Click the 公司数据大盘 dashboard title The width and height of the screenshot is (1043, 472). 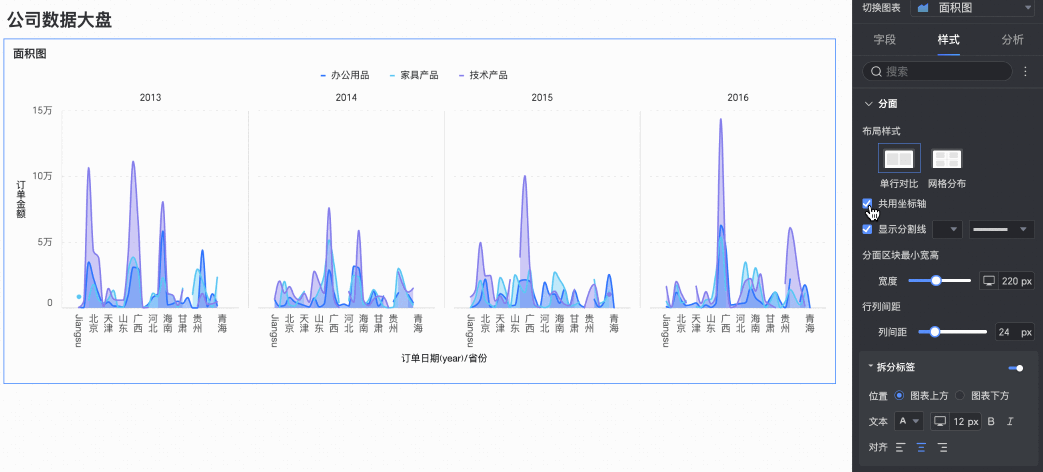pyautogui.click(x=59, y=20)
